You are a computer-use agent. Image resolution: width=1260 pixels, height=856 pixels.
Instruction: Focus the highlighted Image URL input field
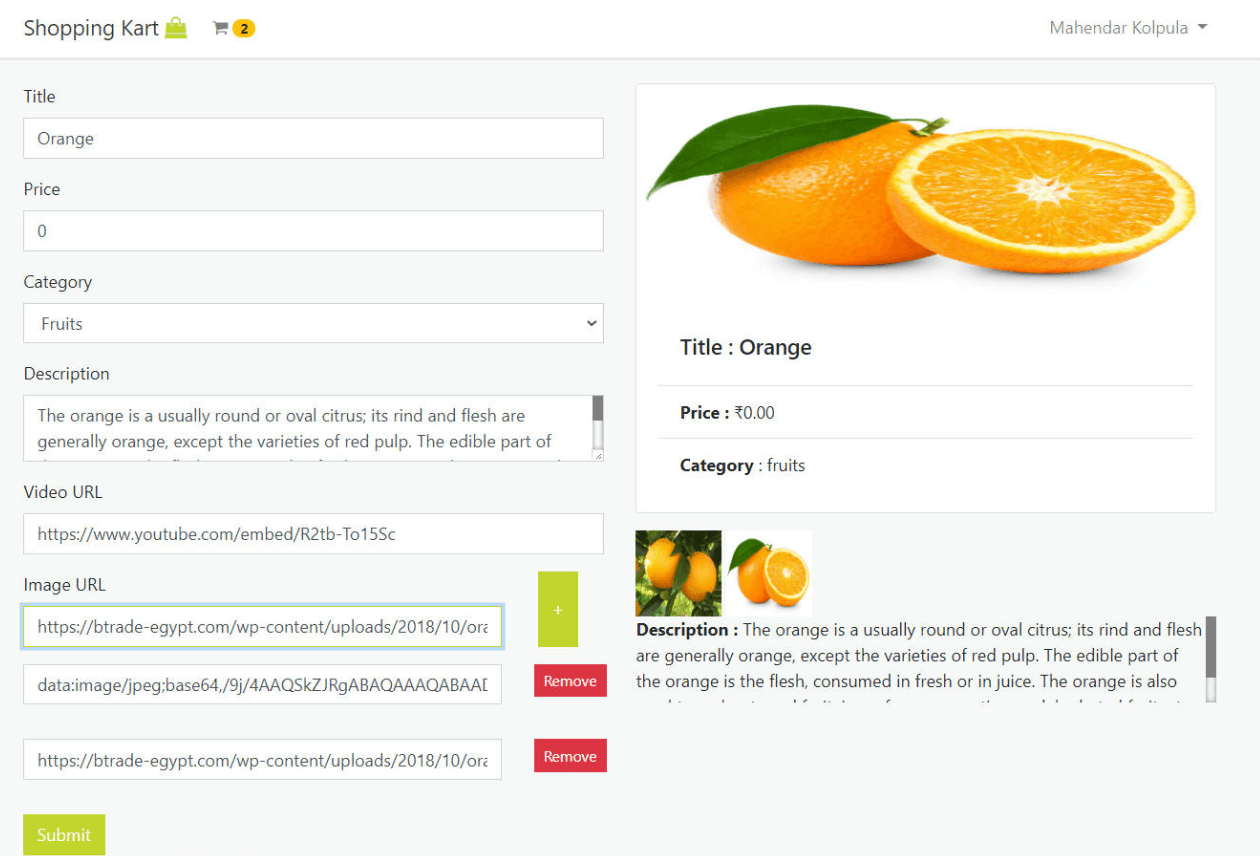coord(262,627)
